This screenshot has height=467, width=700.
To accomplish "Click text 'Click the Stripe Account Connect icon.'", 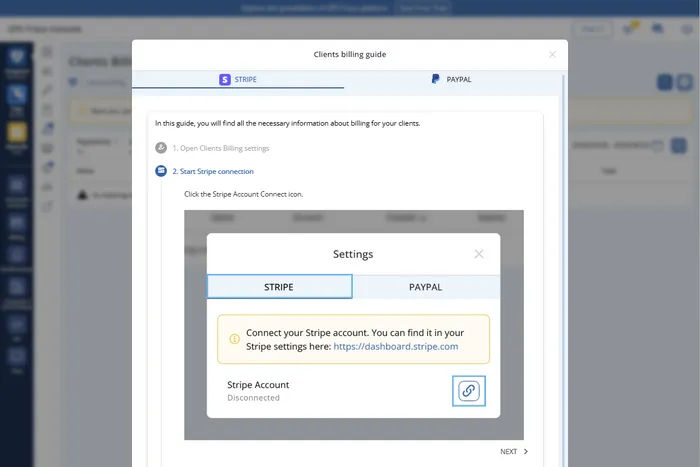I will (244, 194).
